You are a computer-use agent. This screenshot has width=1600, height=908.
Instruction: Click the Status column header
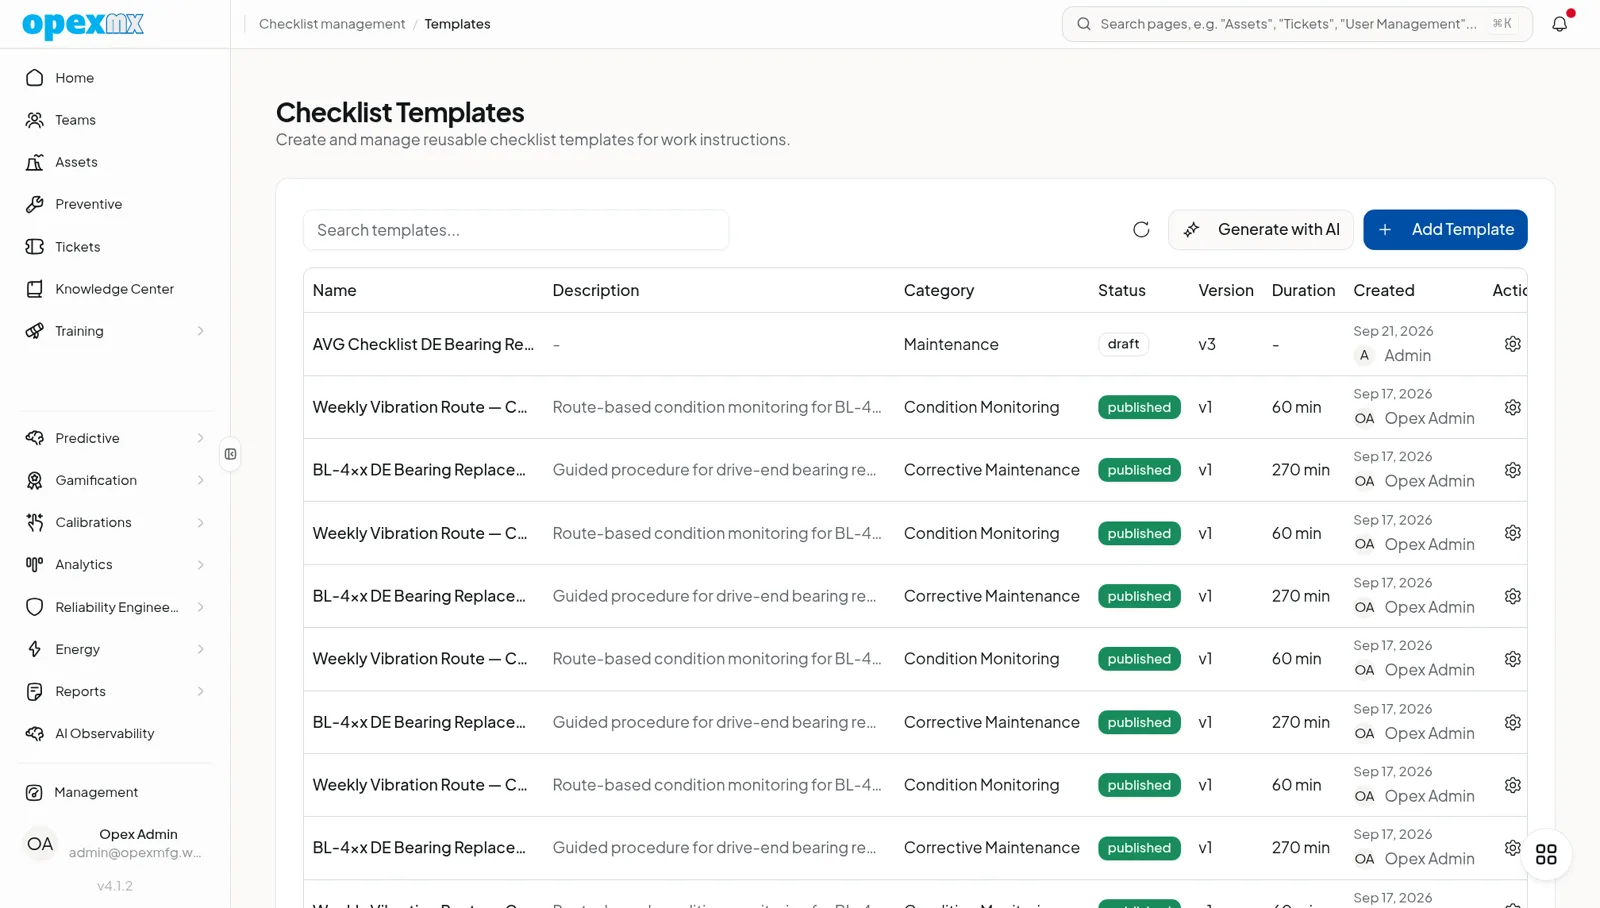[1121, 290]
